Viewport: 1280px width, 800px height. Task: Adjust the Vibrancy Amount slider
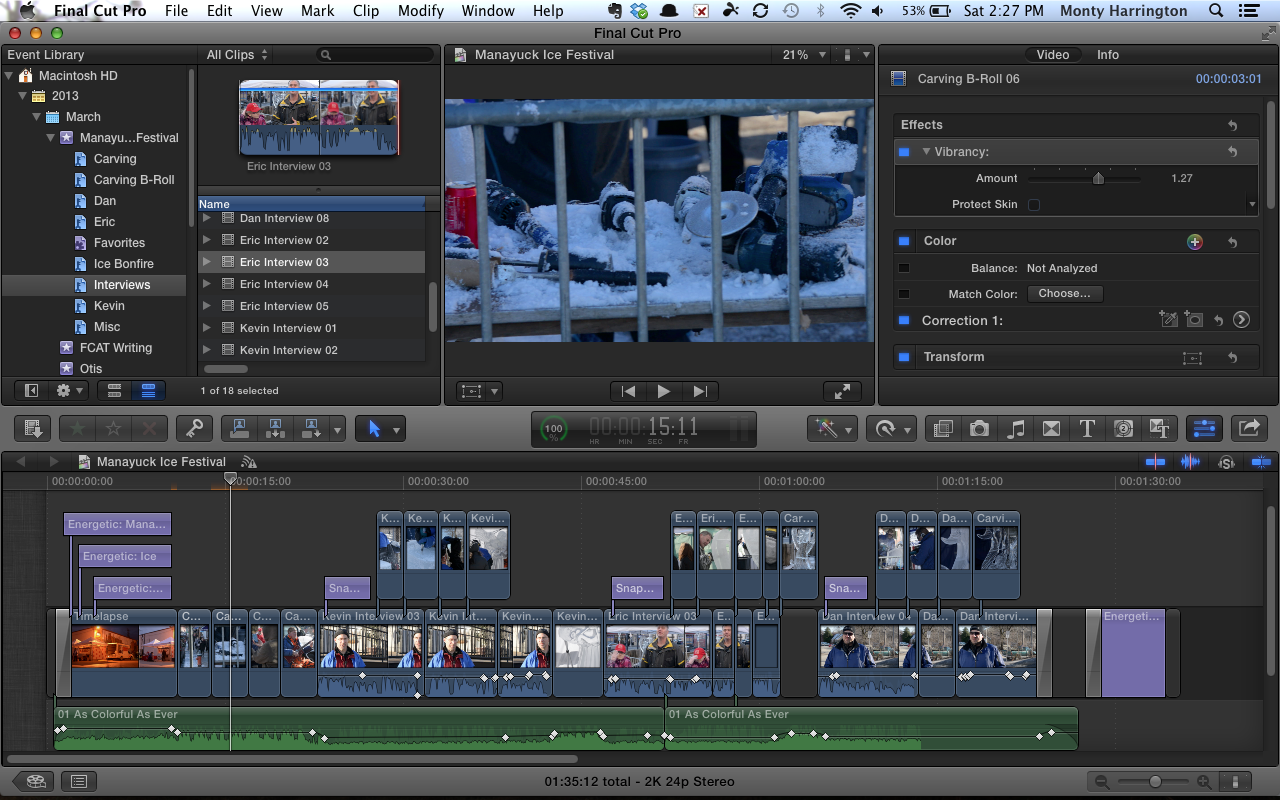coord(1098,178)
